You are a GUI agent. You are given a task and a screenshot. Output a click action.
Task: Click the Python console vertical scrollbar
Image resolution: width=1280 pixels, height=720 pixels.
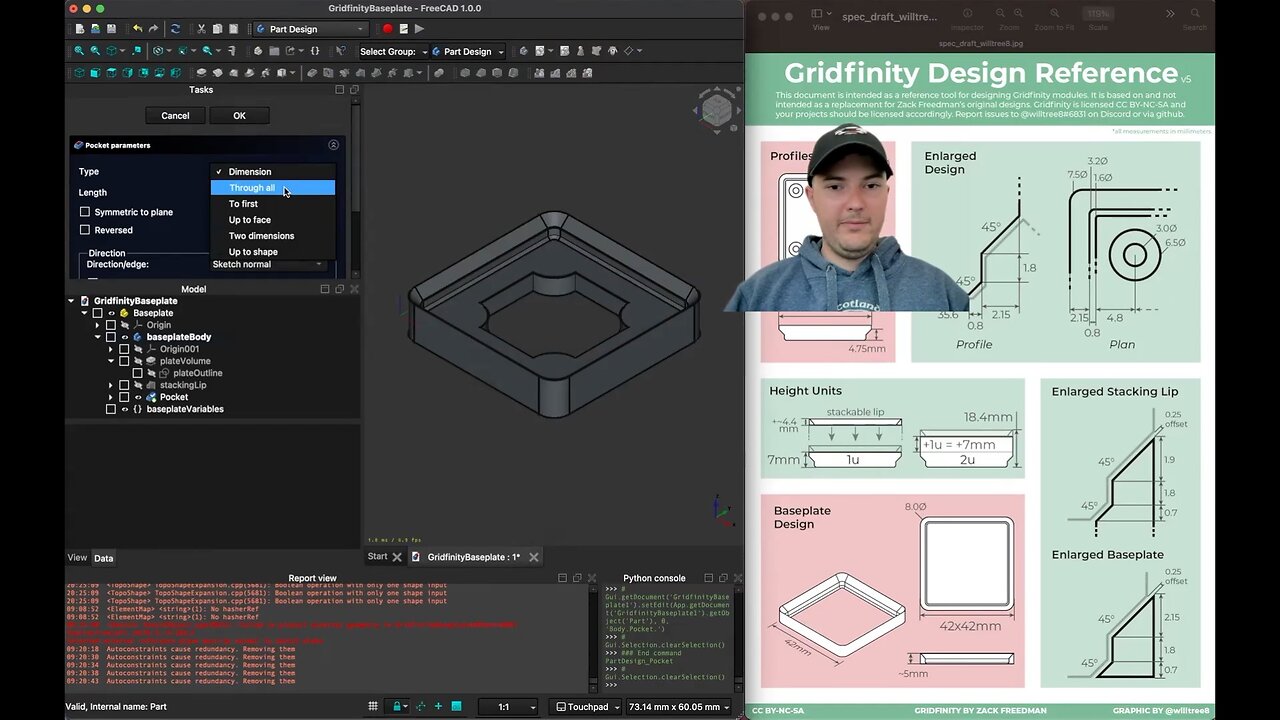(739, 637)
